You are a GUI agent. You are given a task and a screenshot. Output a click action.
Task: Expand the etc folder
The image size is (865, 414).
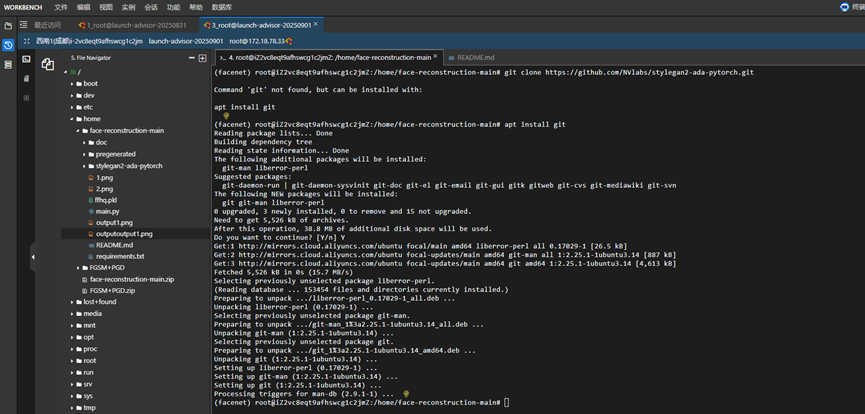[x=72, y=107]
